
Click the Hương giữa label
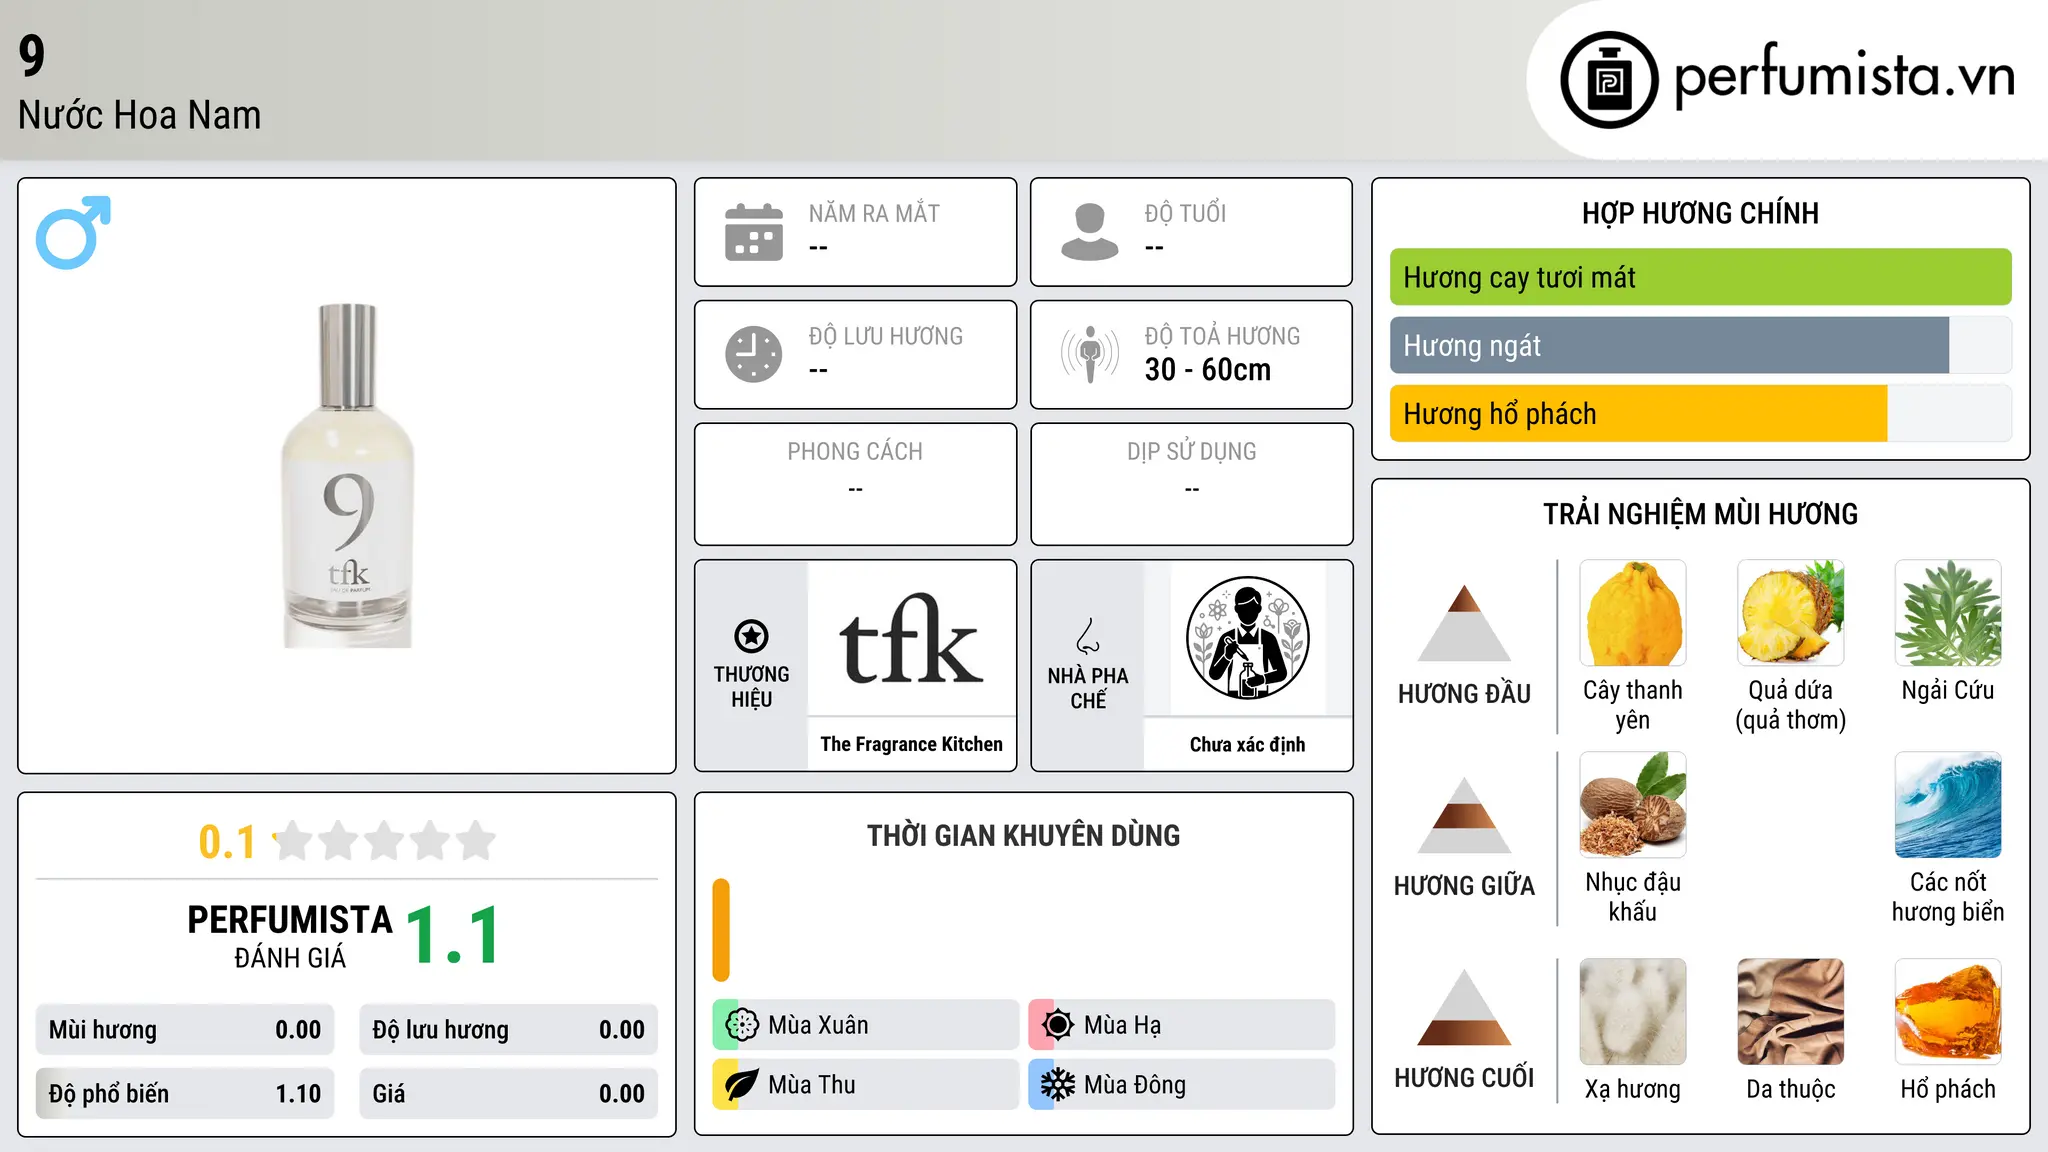click(1464, 886)
